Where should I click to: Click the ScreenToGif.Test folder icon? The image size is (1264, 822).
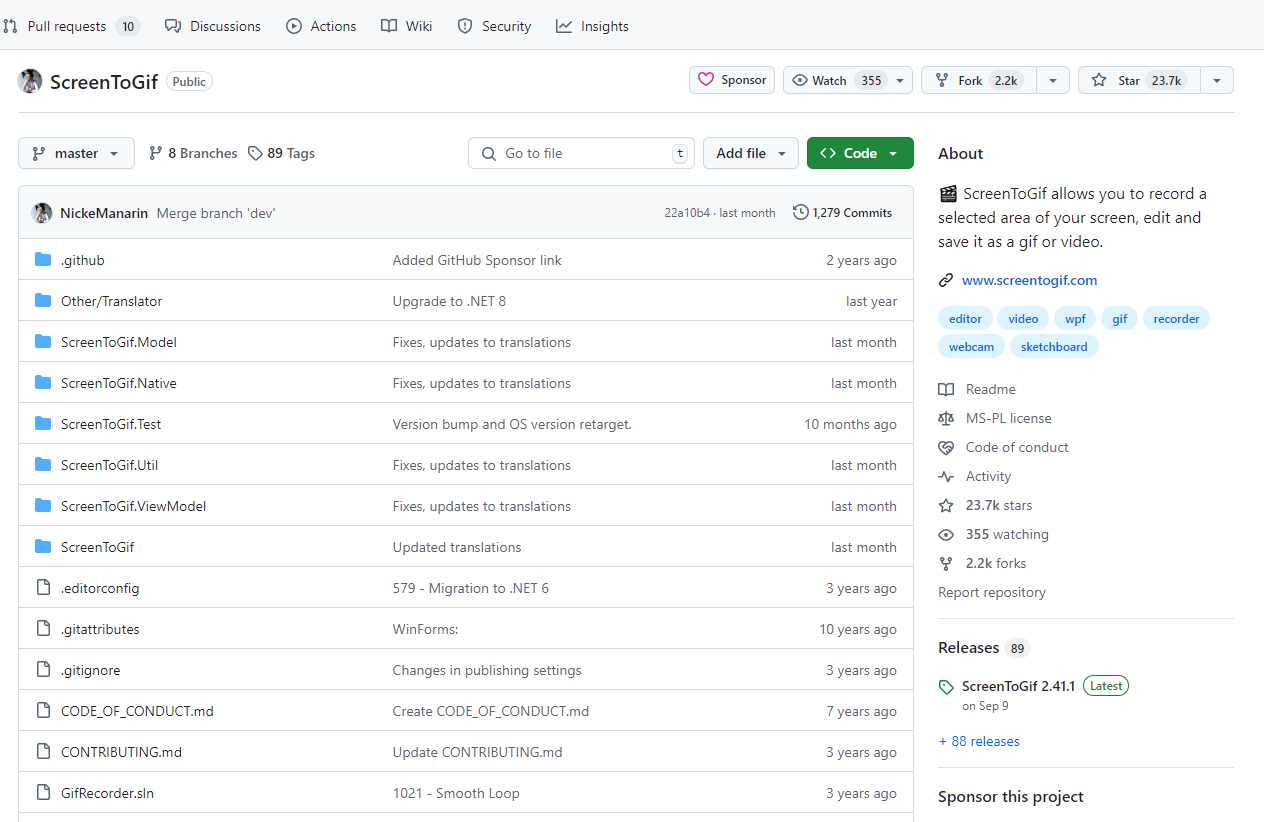[x=43, y=424]
